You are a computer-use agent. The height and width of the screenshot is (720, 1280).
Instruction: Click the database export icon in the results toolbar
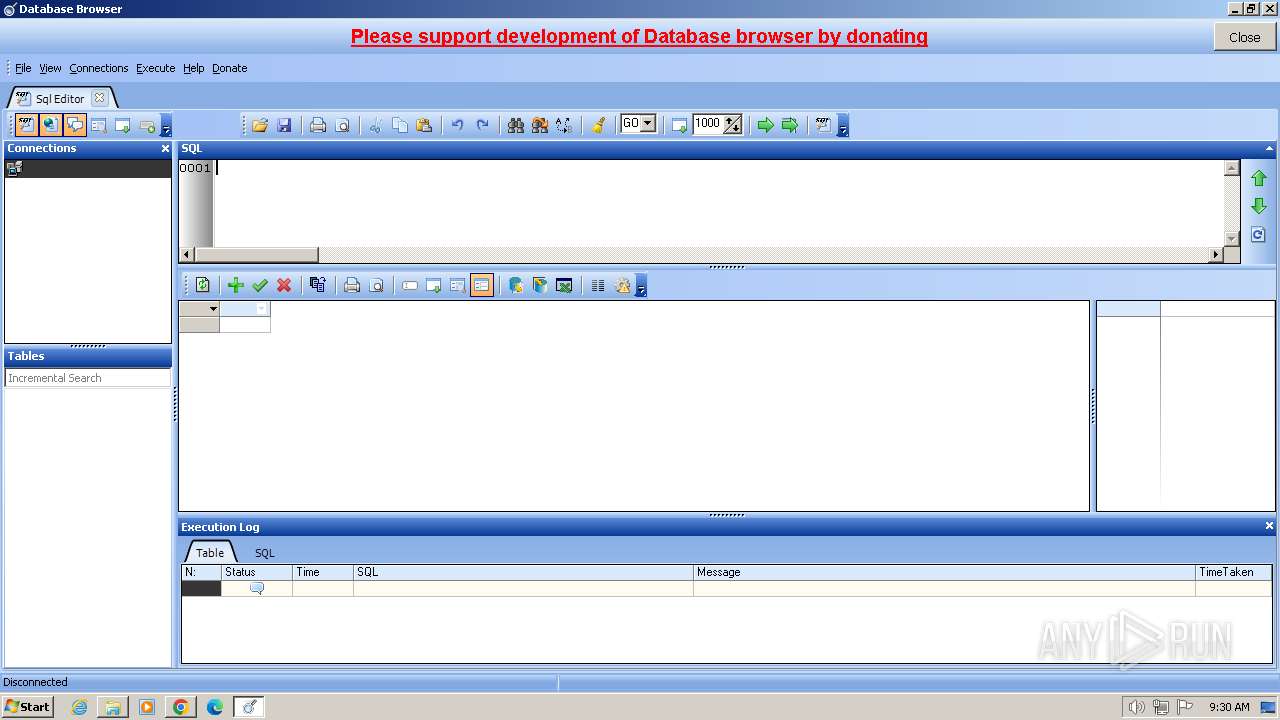[x=516, y=285]
